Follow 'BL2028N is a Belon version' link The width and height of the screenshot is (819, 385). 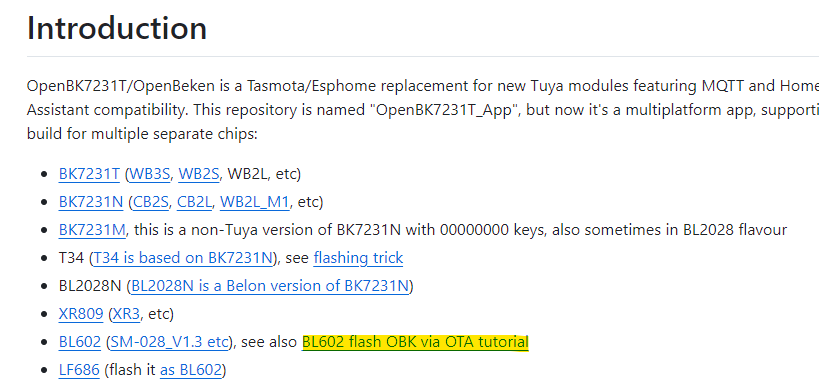click(x=270, y=286)
